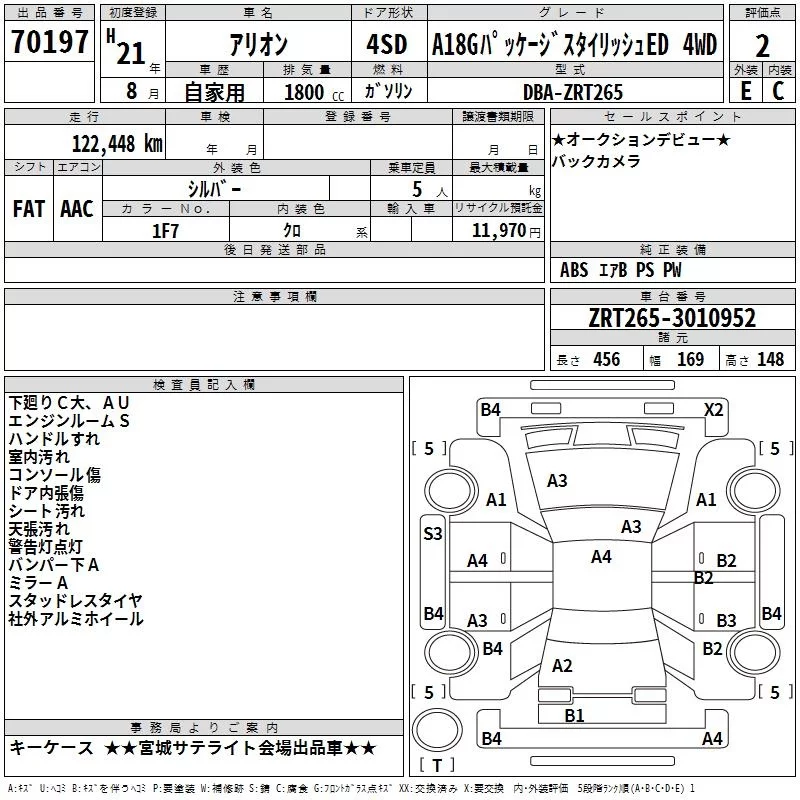
Task: Select the A2 mark on the trunk
Action: tap(562, 666)
